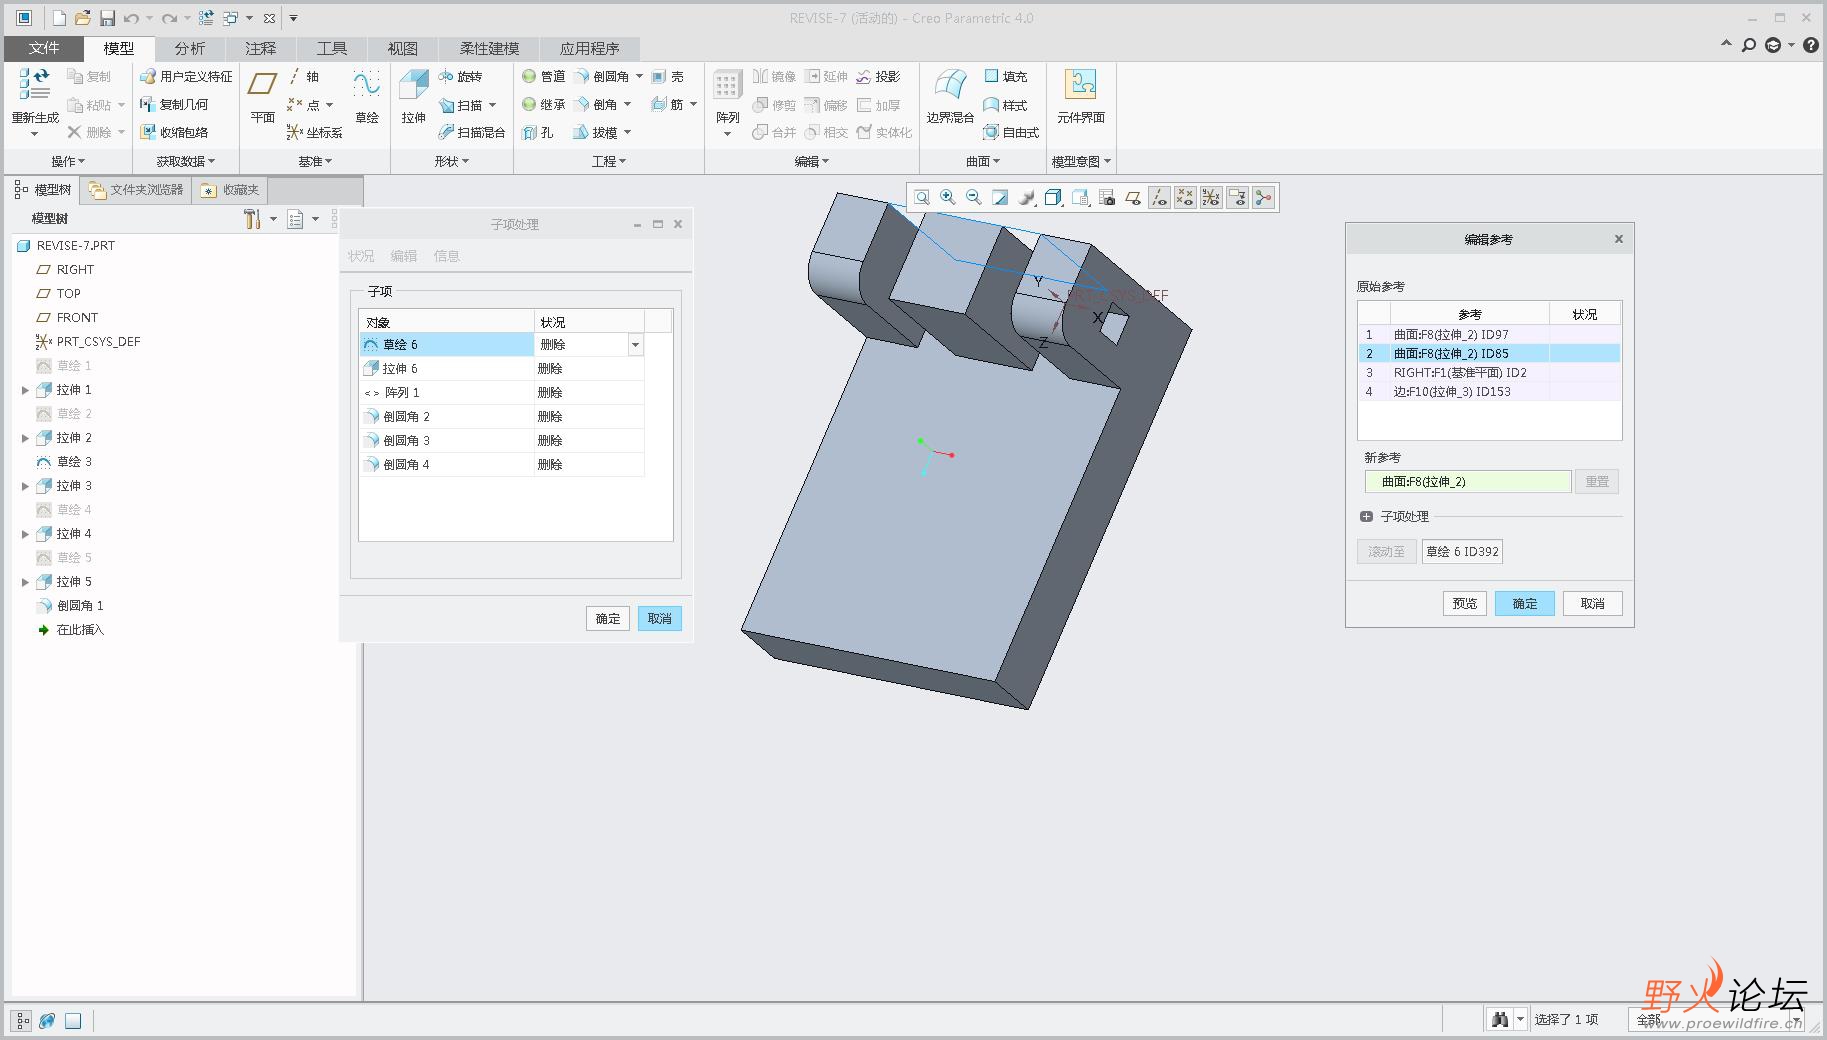
Task: Click 取消 in the 子项处理 dialog
Action: [660, 619]
